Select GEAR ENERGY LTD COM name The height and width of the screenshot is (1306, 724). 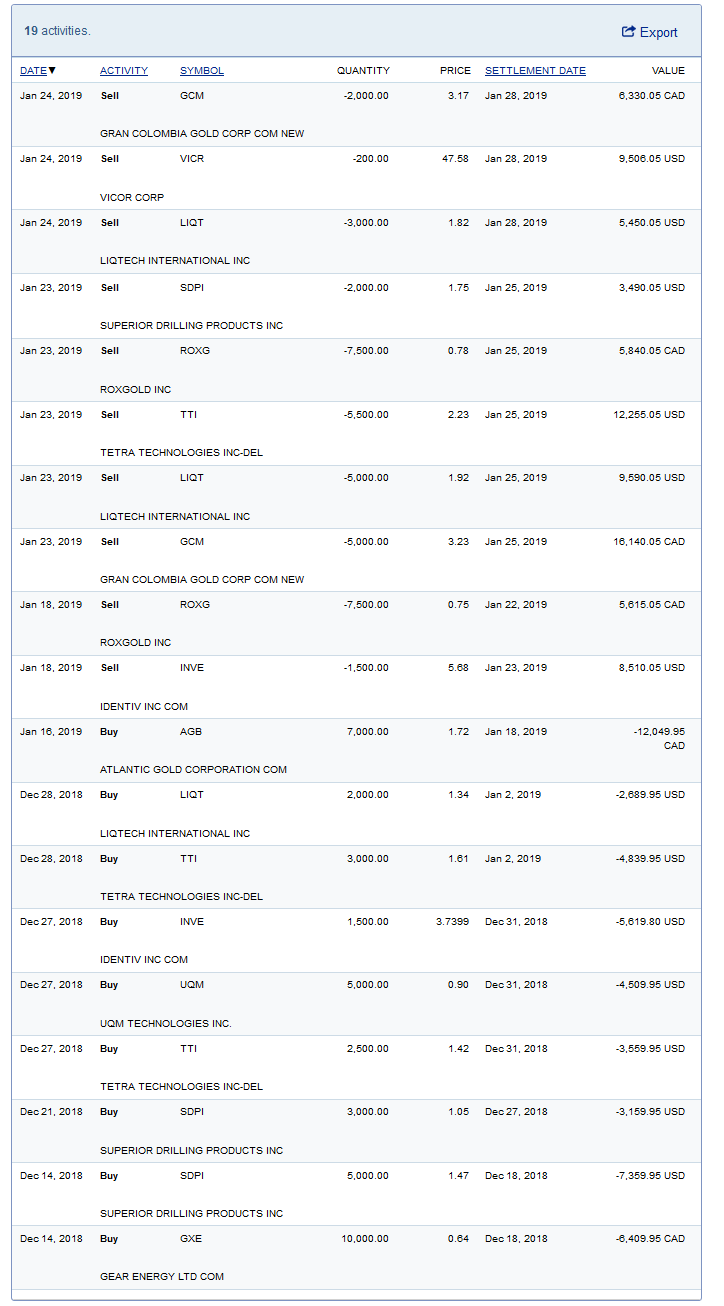coord(162,1277)
